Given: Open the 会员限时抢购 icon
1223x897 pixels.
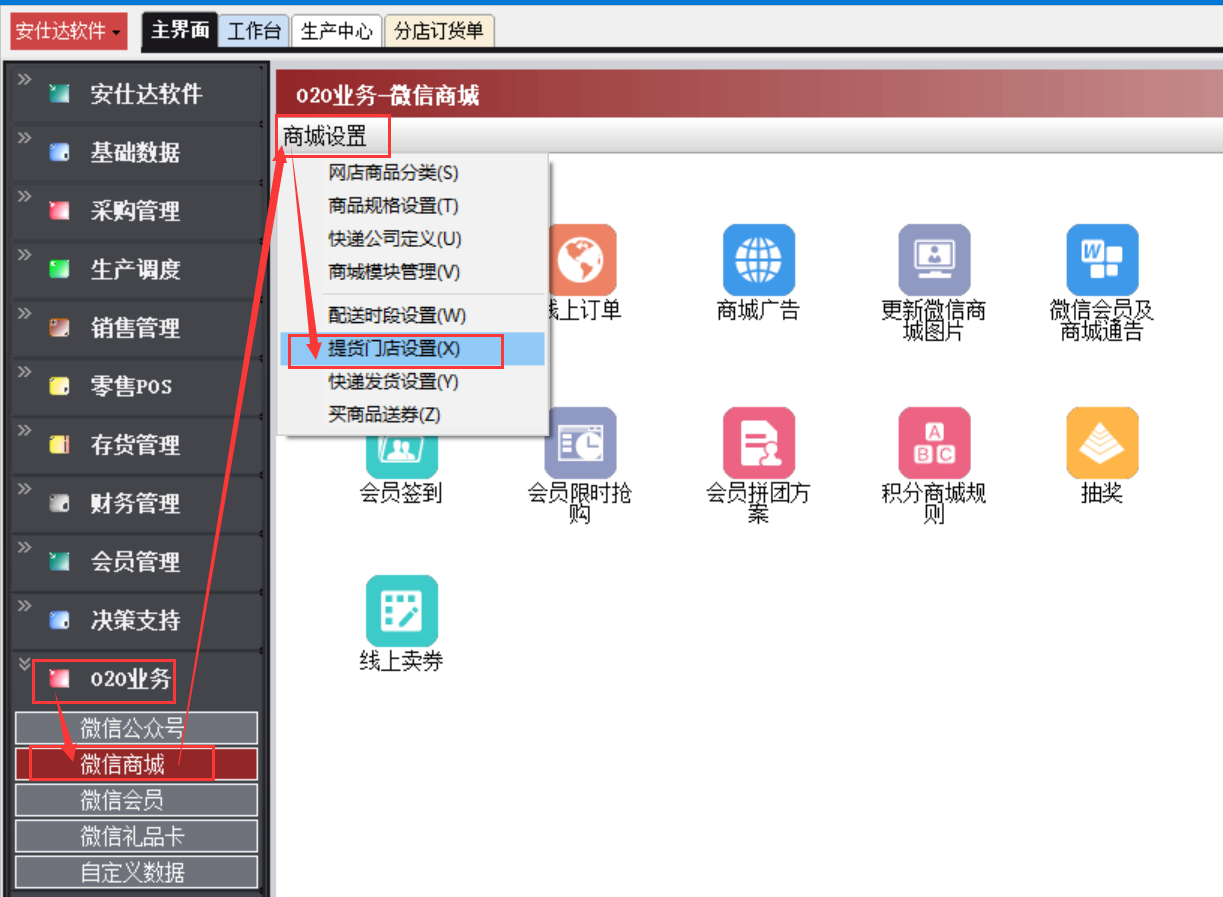Looking at the screenshot, I should click(580, 442).
